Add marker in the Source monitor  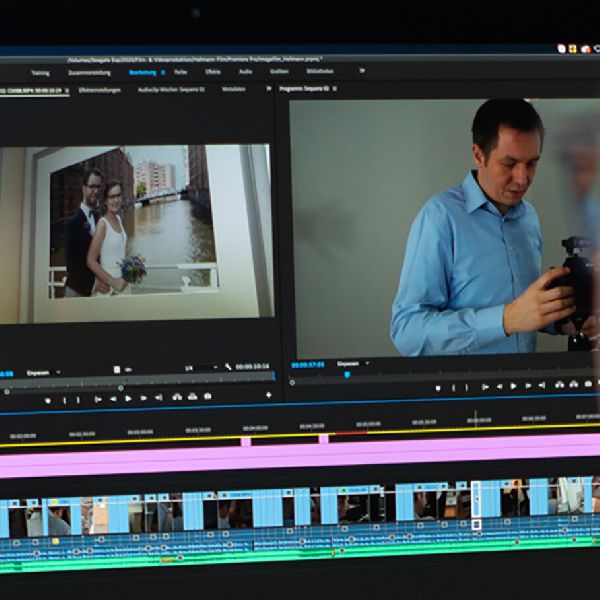47,398
